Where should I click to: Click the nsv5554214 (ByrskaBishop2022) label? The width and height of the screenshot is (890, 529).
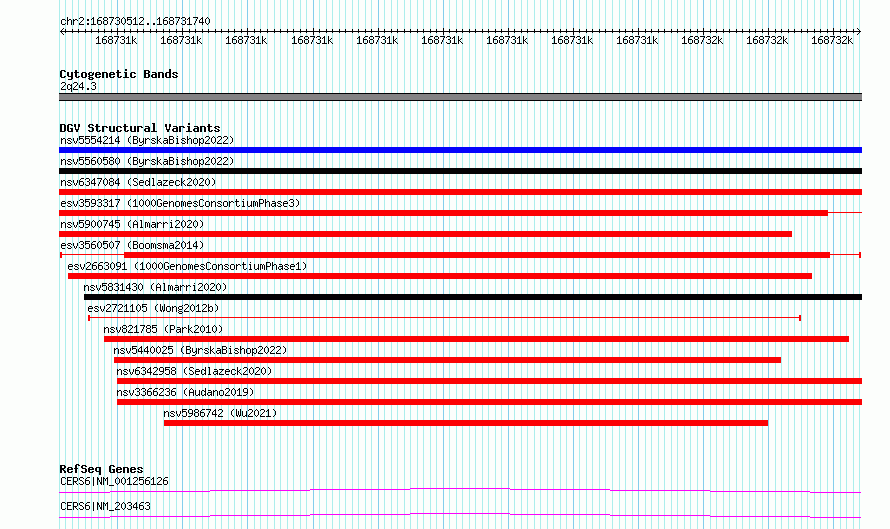pyautogui.click(x=147, y=140)
